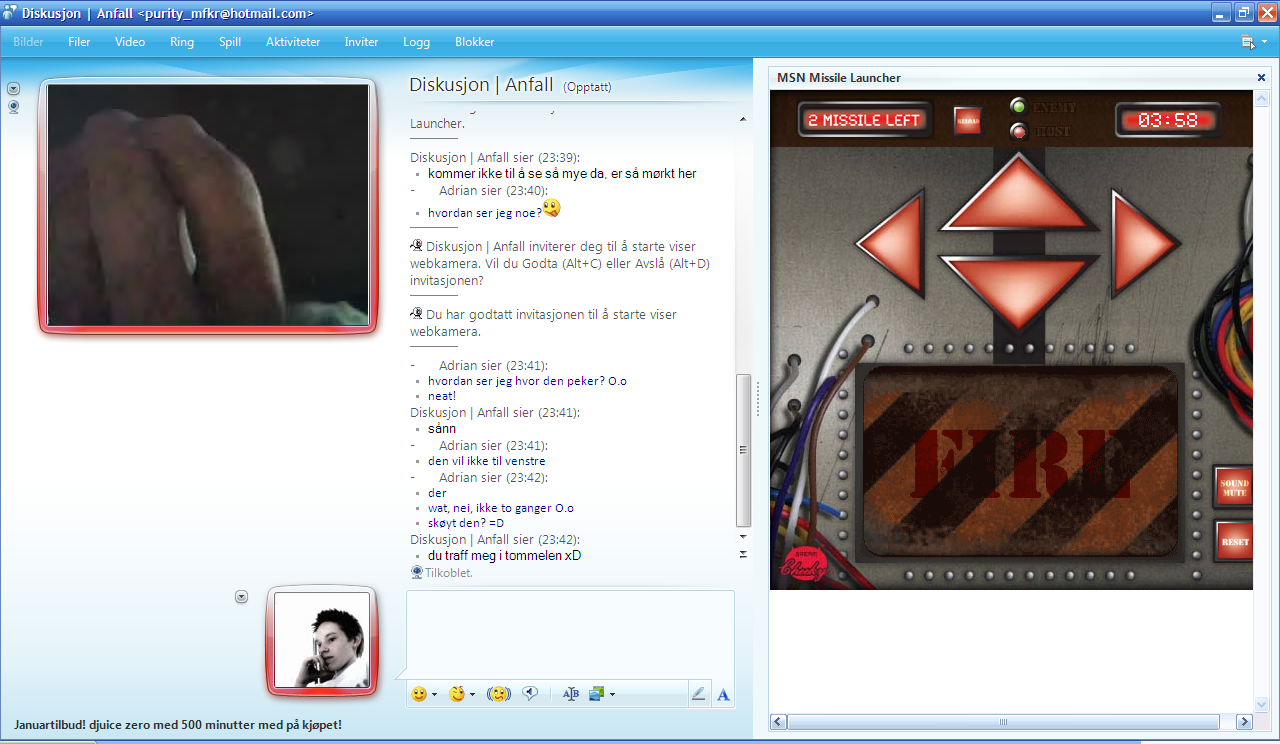Close the MSN Missile Launcher panel
This screenshot has height=744, width=1280.
(x=1261, y=78)
